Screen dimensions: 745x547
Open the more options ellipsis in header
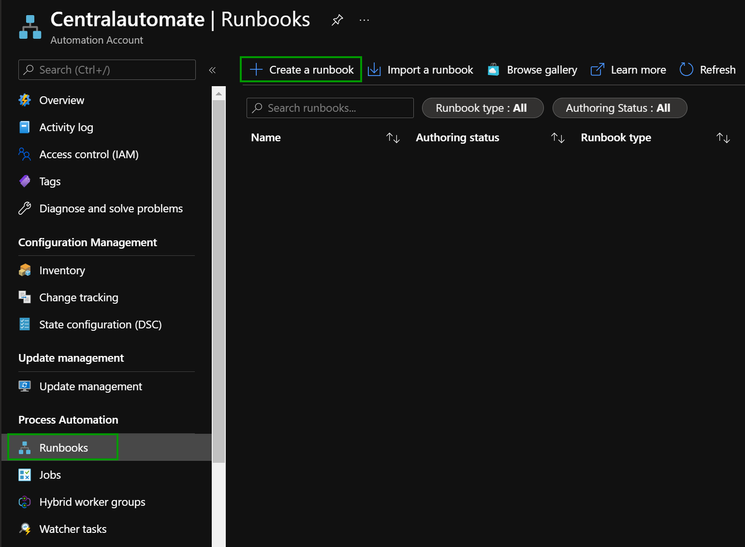(364, 20)
